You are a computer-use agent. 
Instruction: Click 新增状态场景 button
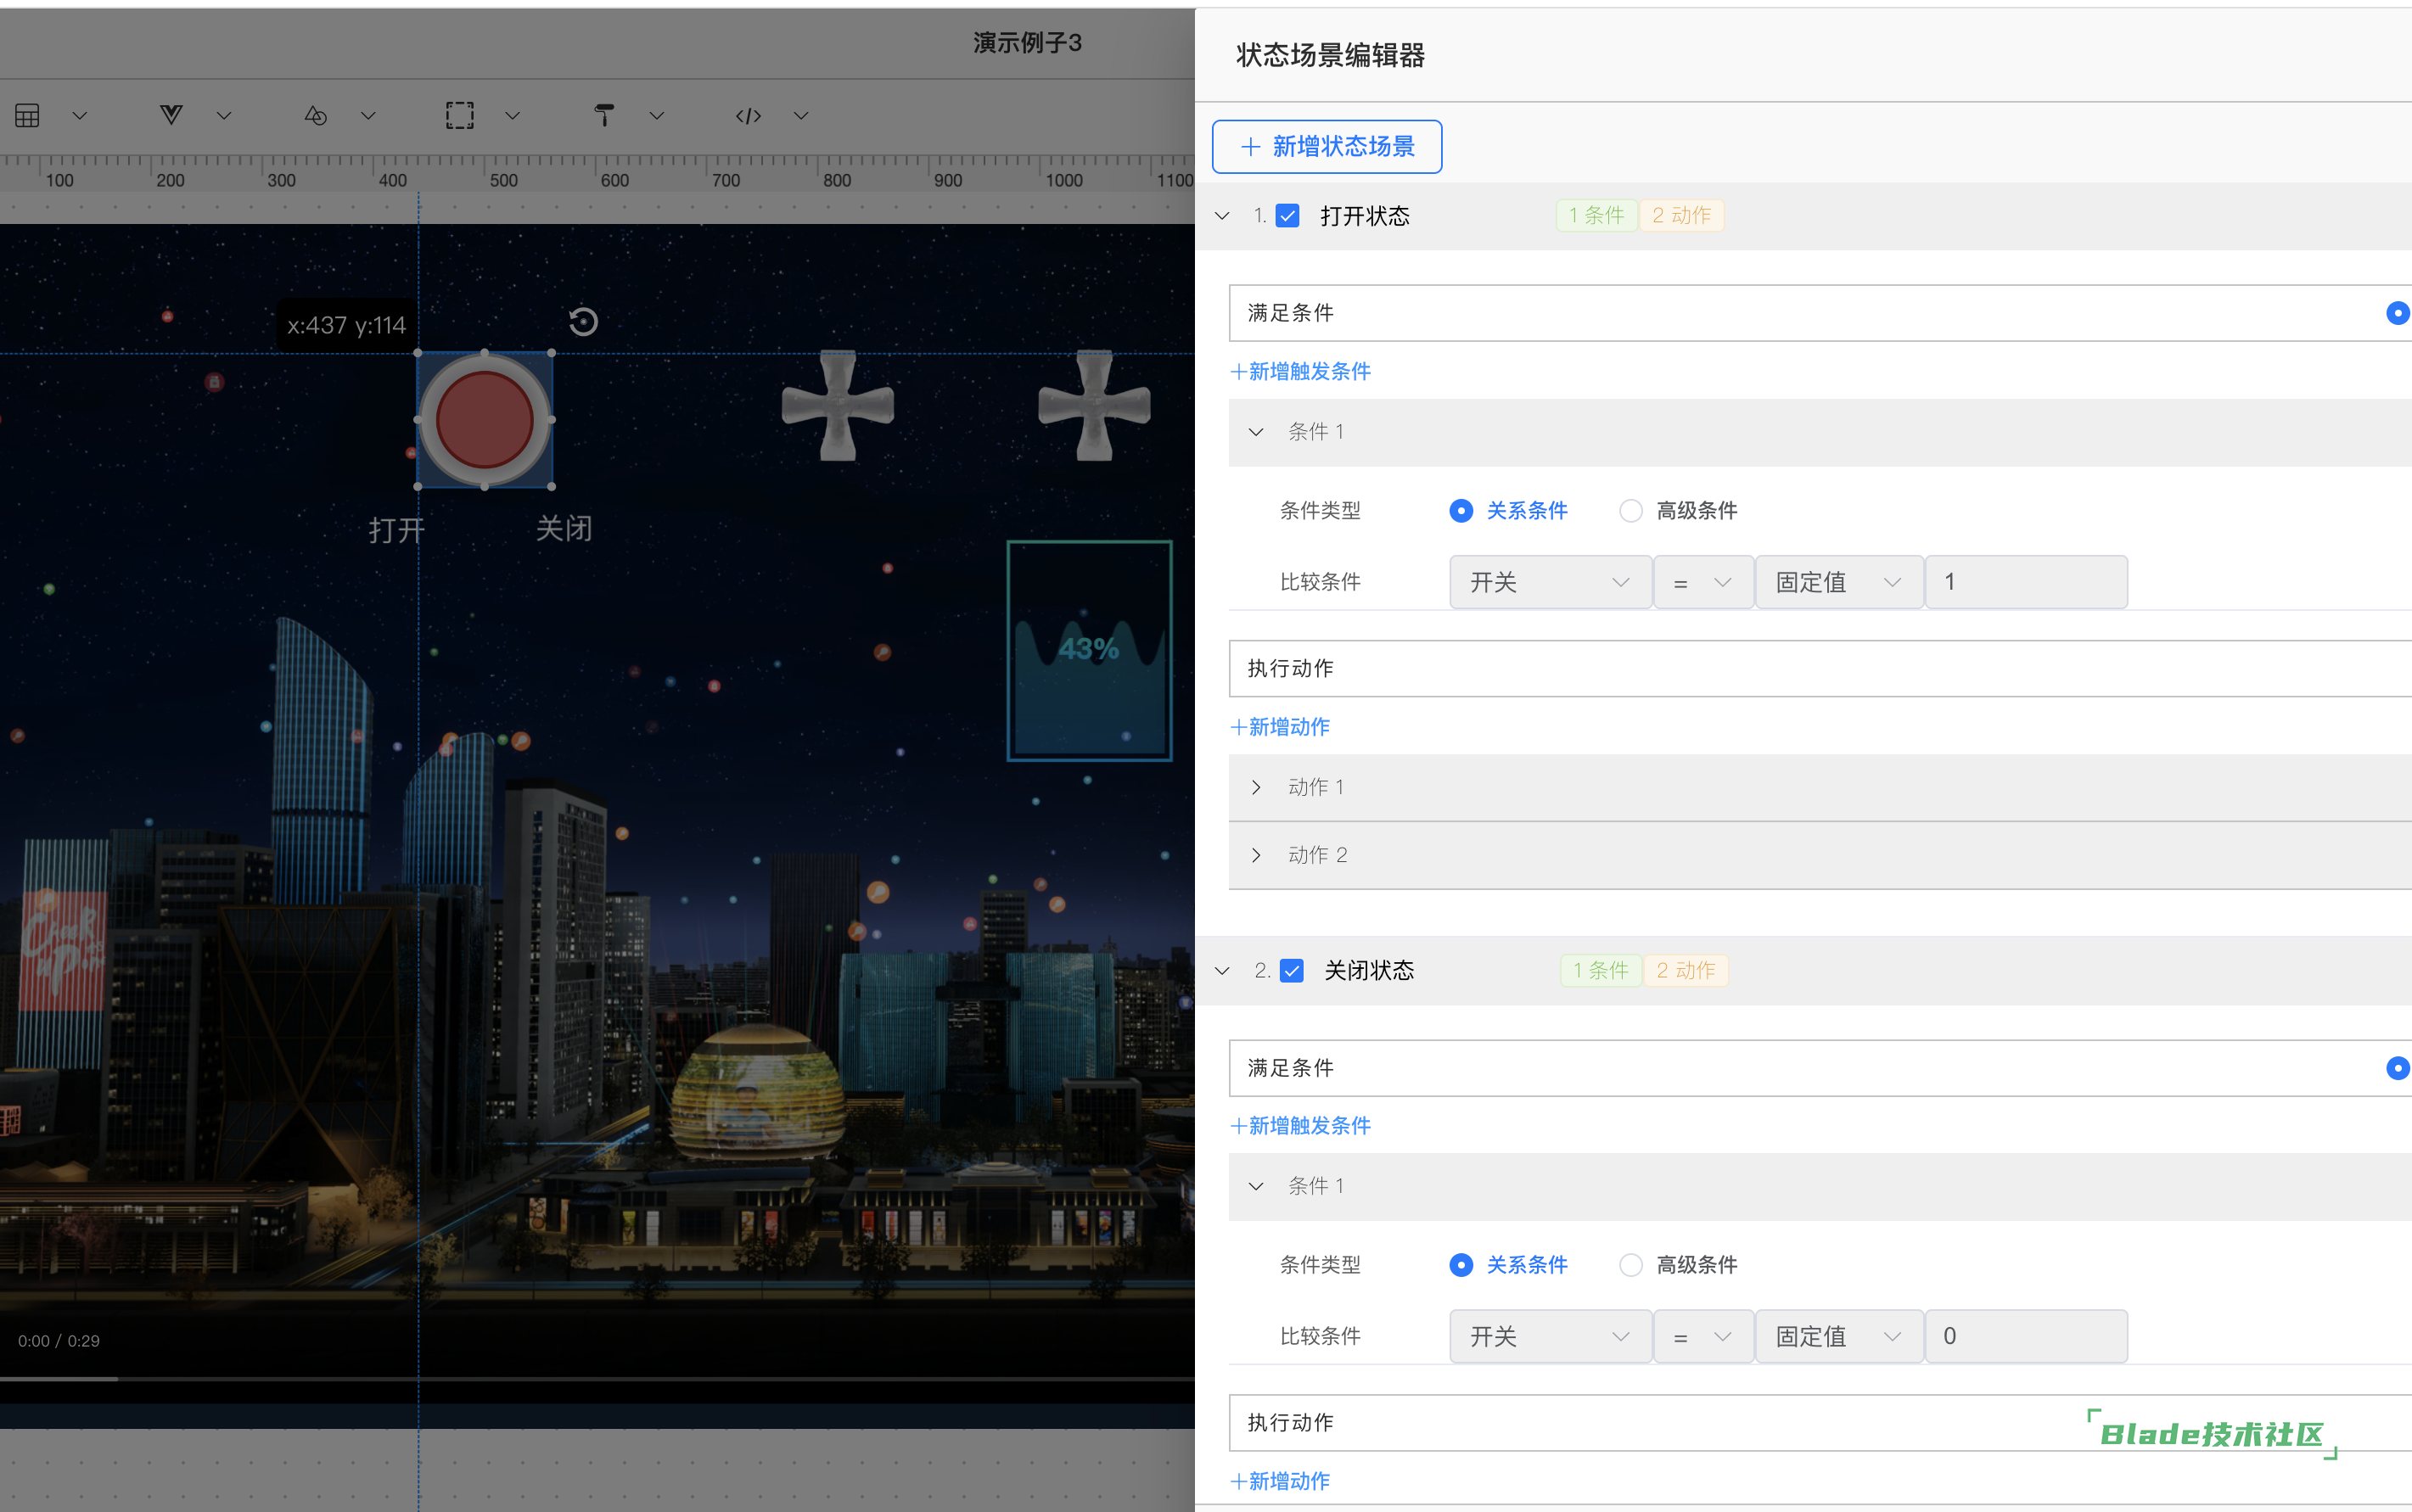[x=1327, y=147]
